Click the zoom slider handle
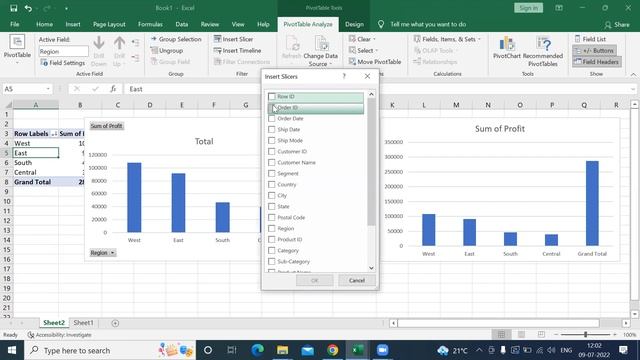 pos(585,335)
